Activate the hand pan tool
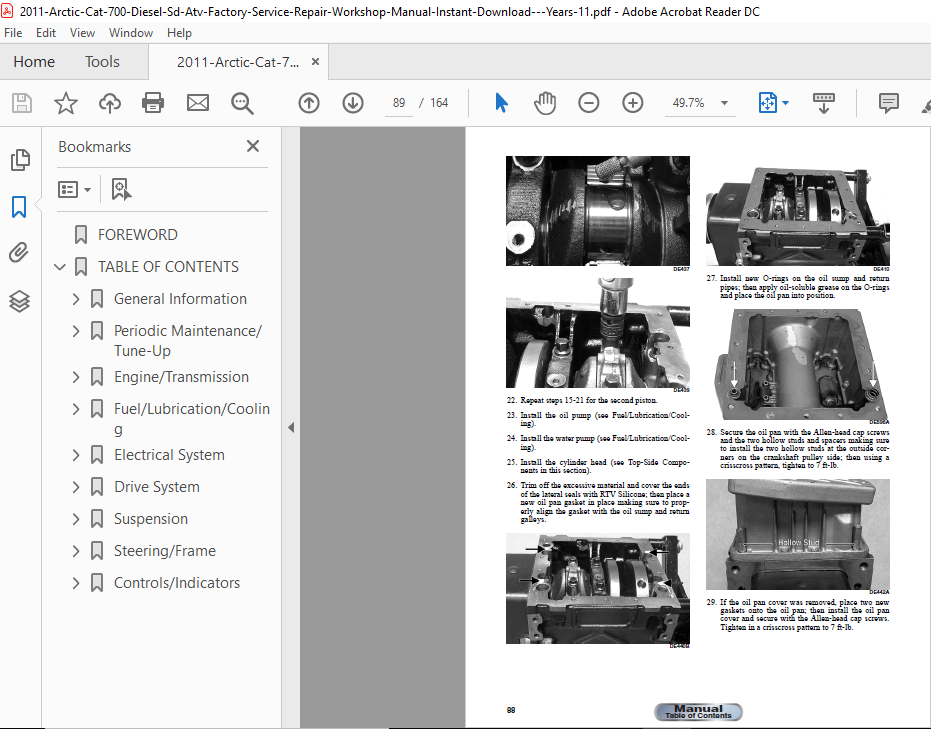The width and height of the screenshot is (931, 729). click(544, 103)
